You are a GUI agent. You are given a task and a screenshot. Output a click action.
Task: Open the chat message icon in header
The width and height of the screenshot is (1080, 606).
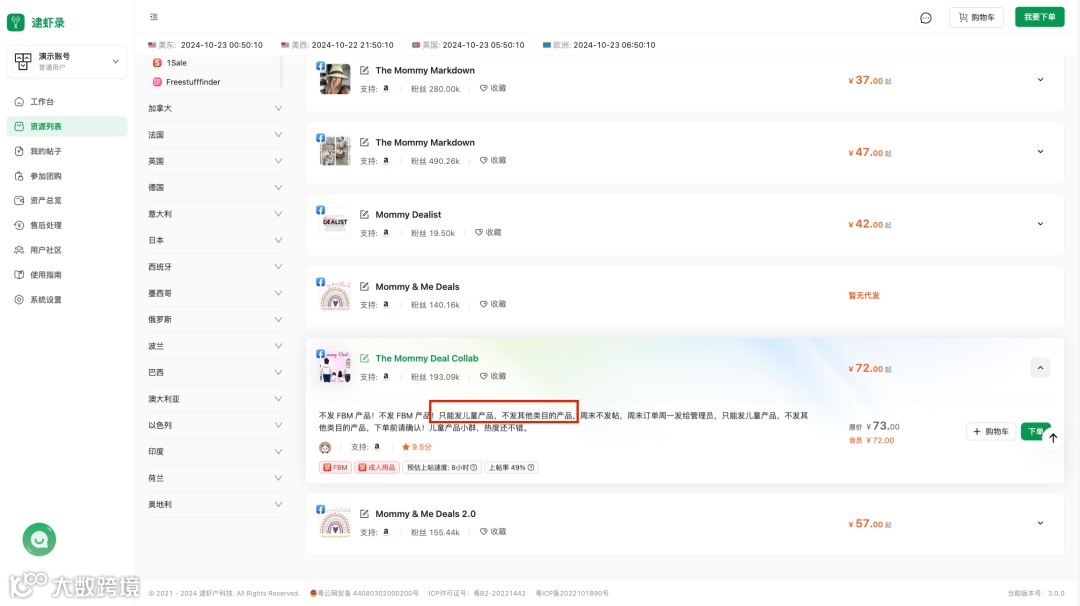(926, 18)
